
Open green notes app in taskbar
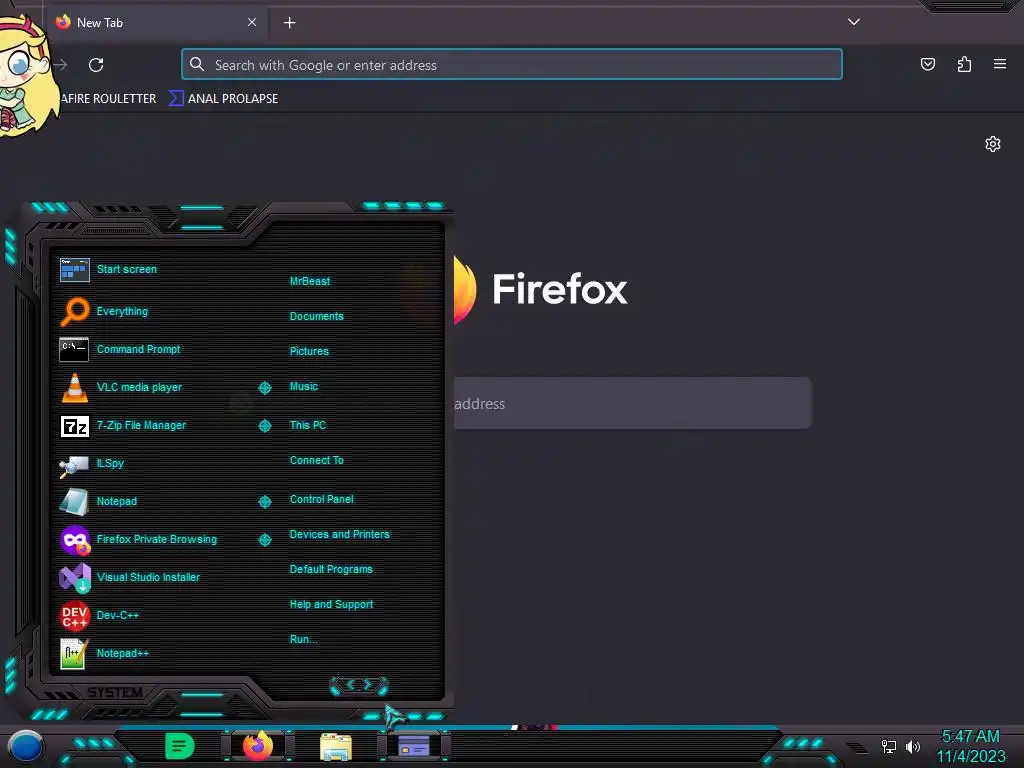point(179,746)
